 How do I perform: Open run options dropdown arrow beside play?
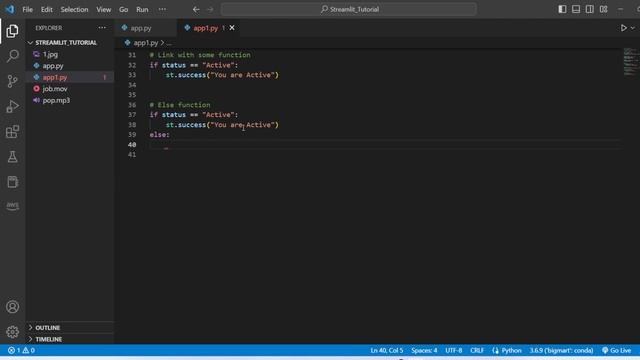click(x=633, y=28)
